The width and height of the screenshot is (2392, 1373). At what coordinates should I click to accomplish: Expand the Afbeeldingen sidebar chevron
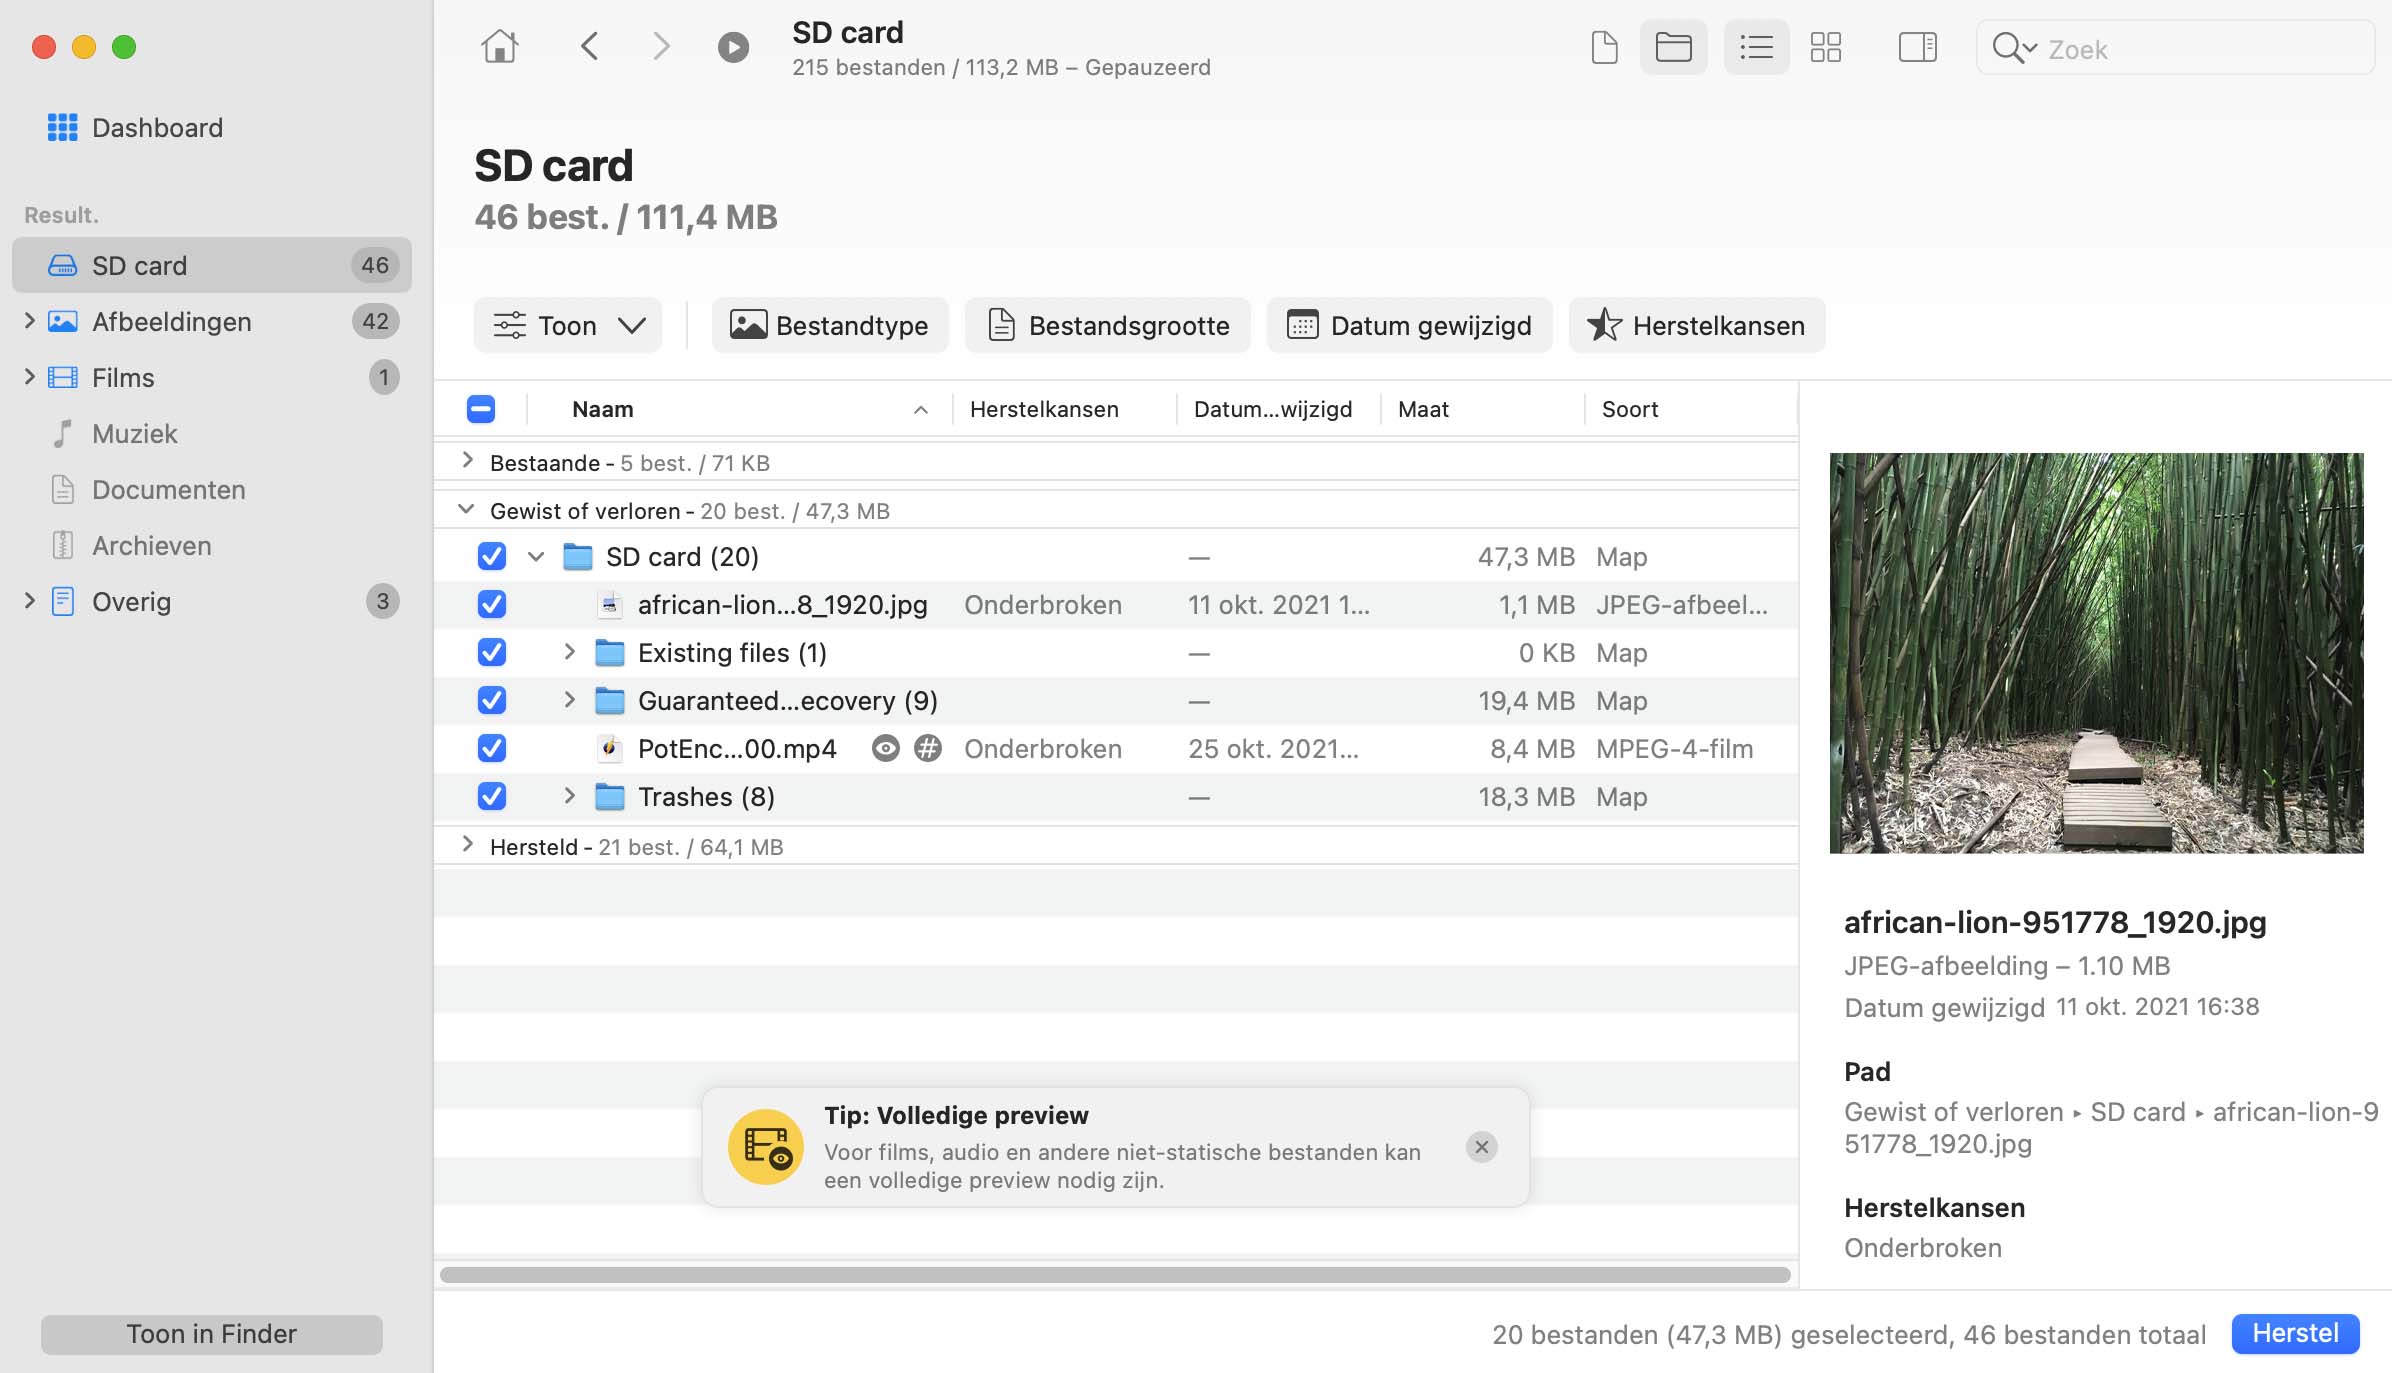point(29,321)
